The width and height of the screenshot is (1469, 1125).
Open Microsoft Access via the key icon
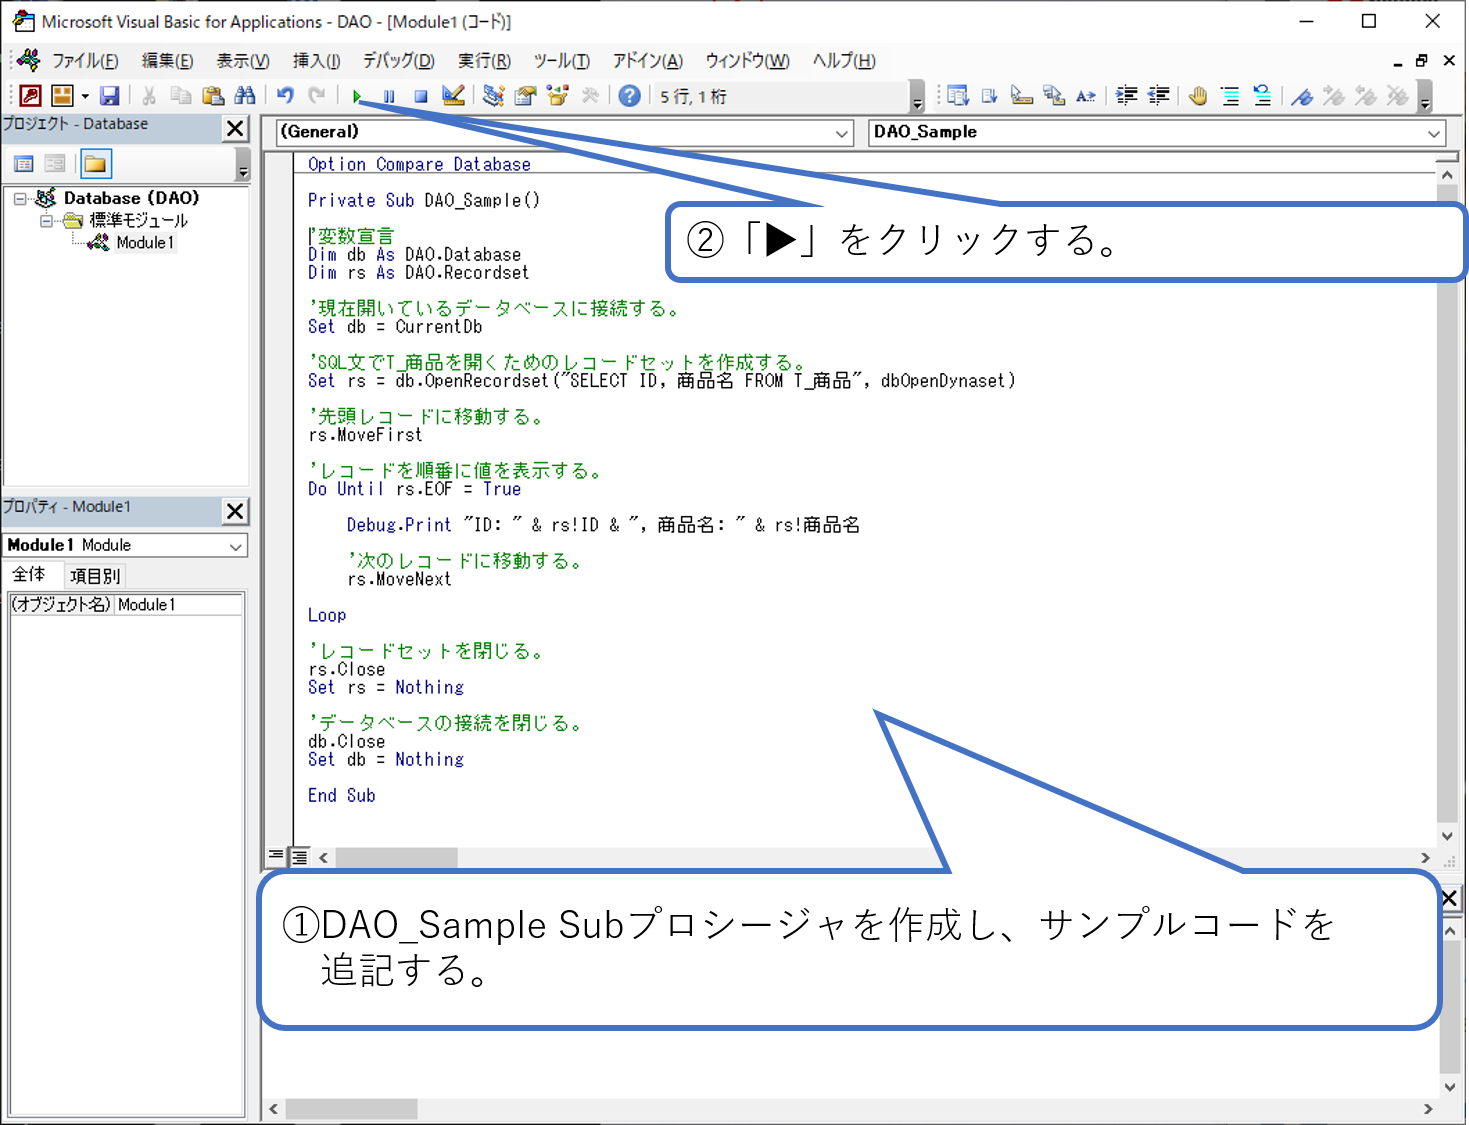pos(27,95)
